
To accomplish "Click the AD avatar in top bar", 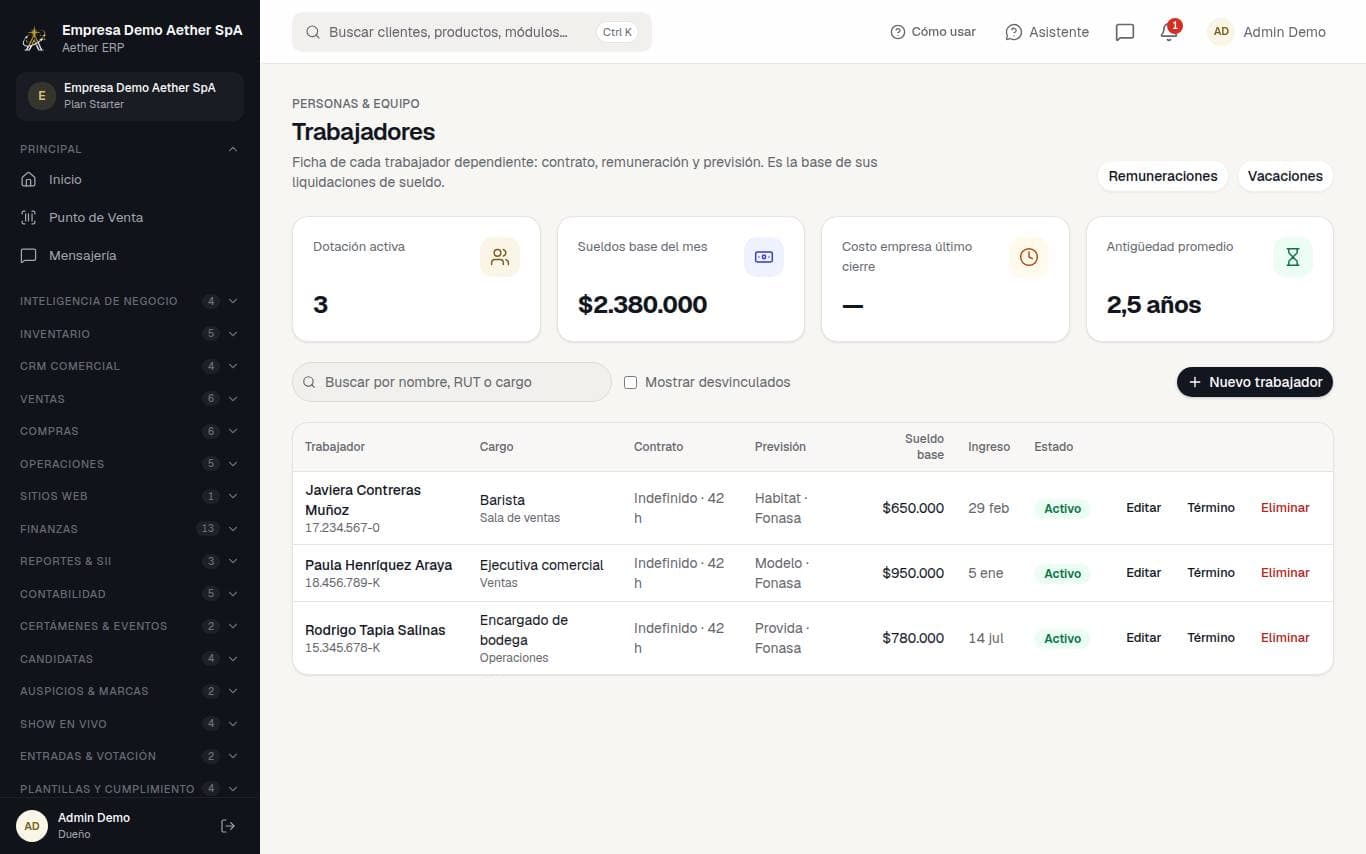I will point(1221,32).
